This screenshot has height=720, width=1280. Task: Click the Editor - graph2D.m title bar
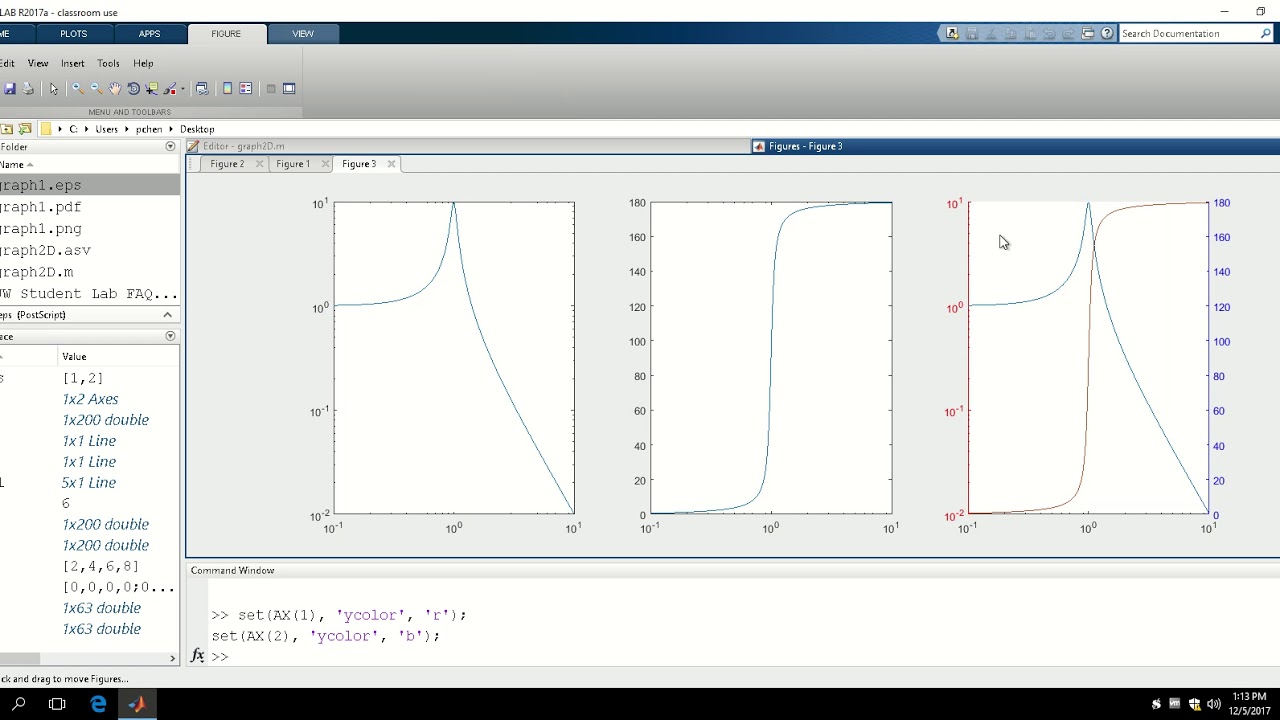click(x=467, y=146)
